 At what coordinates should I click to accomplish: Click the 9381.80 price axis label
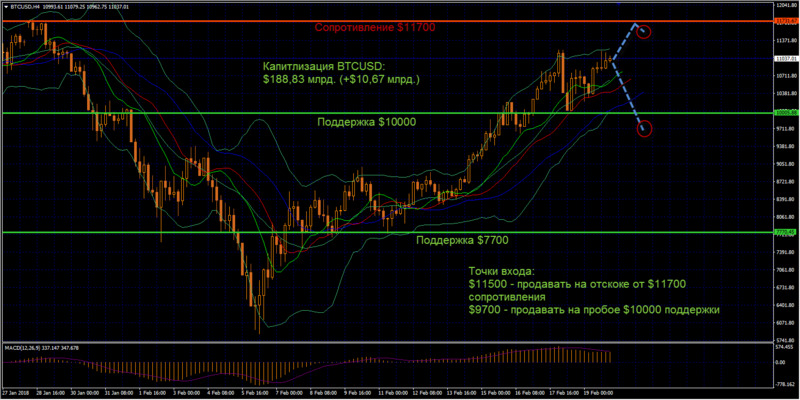coord(786,147)
